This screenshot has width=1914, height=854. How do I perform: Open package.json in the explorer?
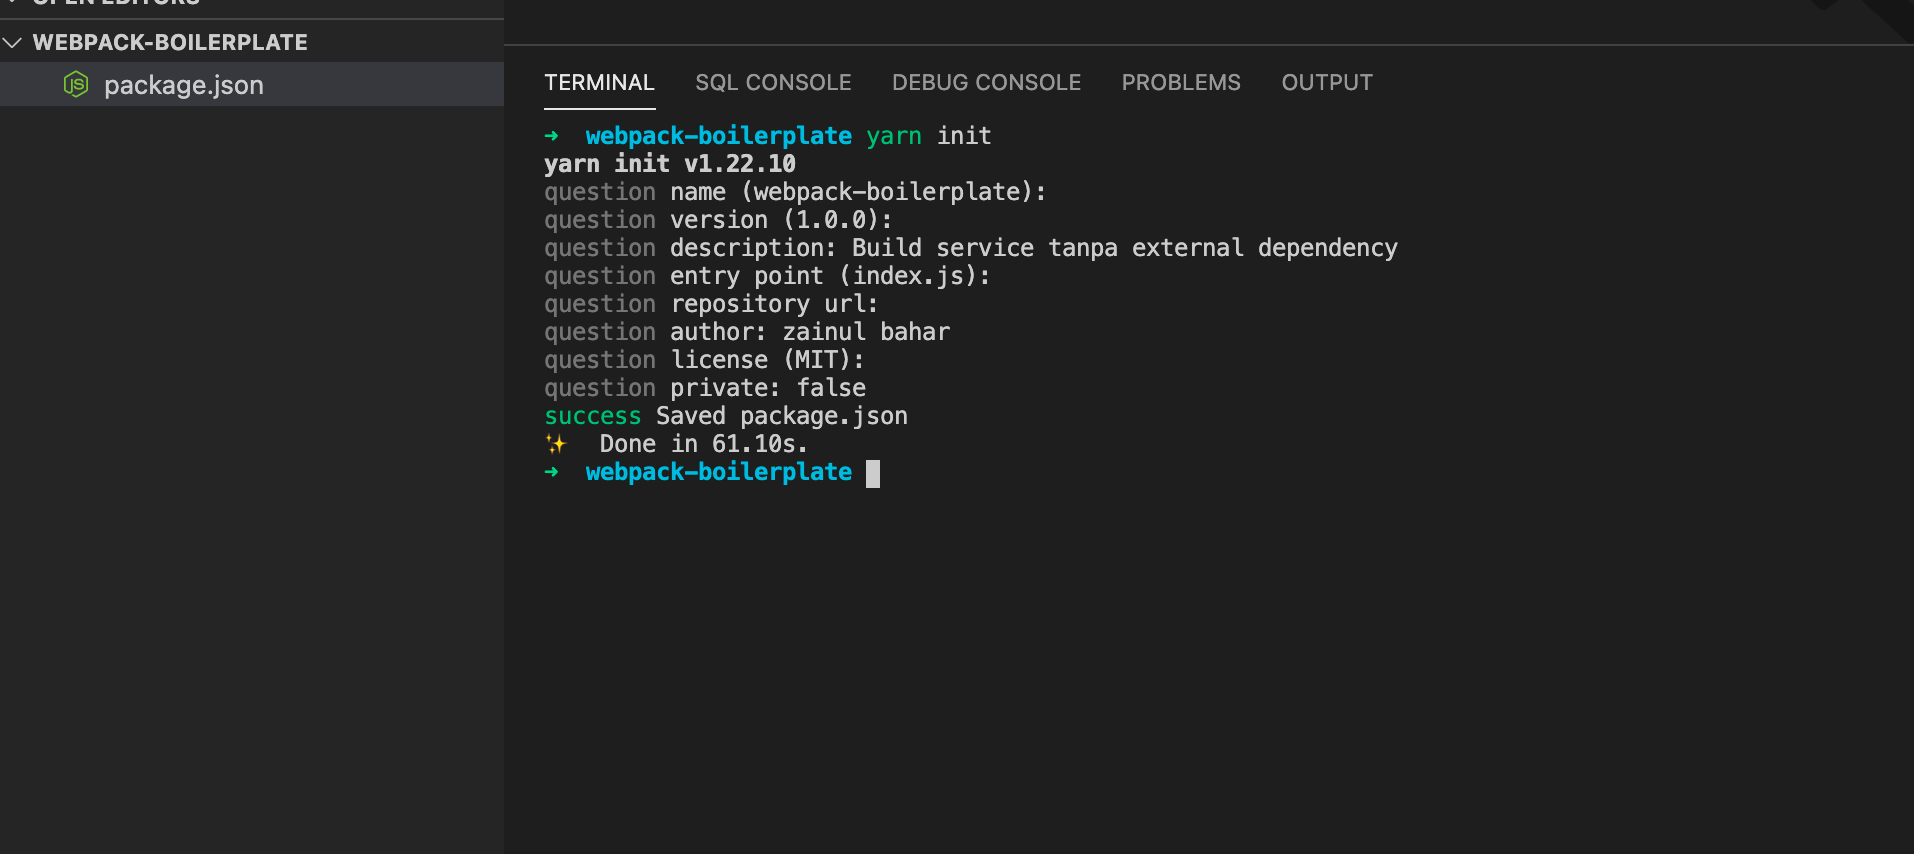coord(252,85)
